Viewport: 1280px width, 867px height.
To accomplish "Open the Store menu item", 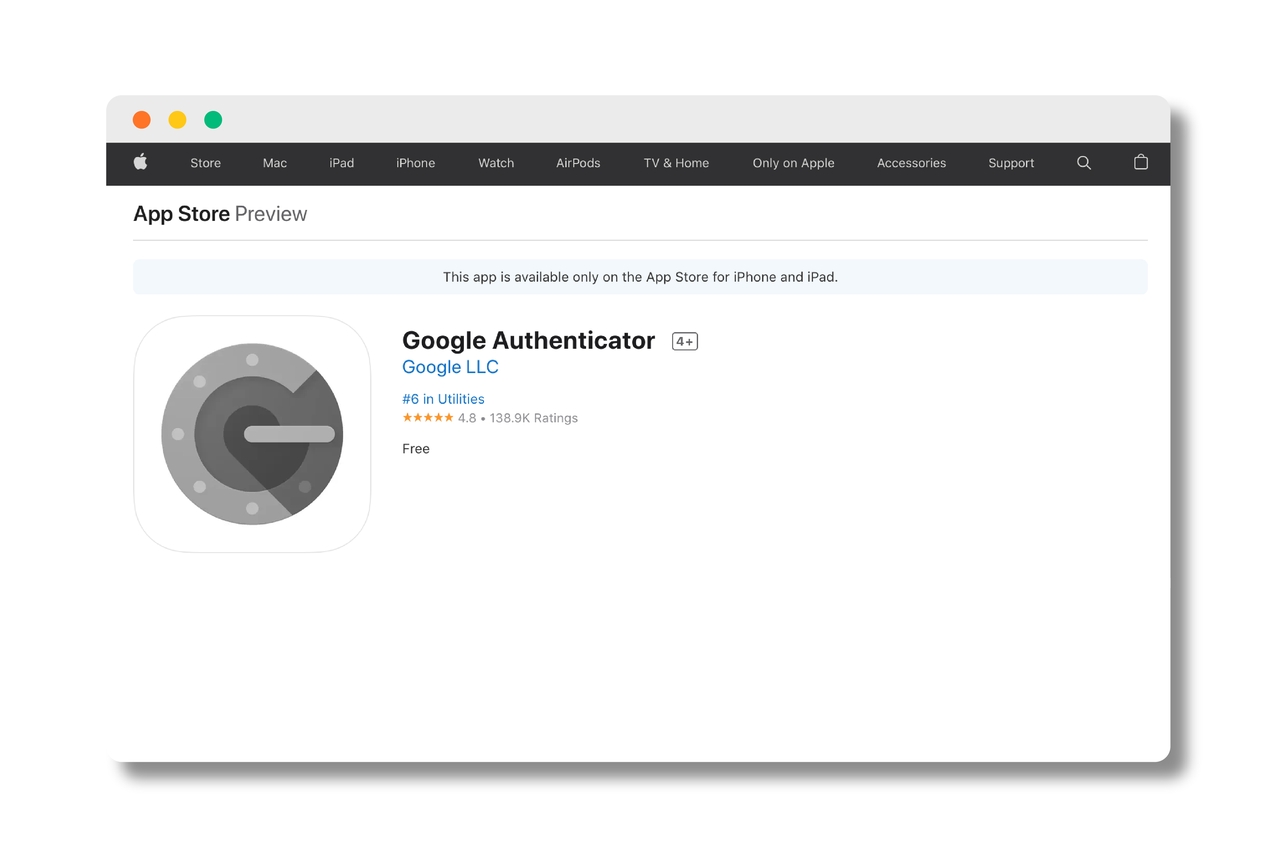I will tap(206, 163).
